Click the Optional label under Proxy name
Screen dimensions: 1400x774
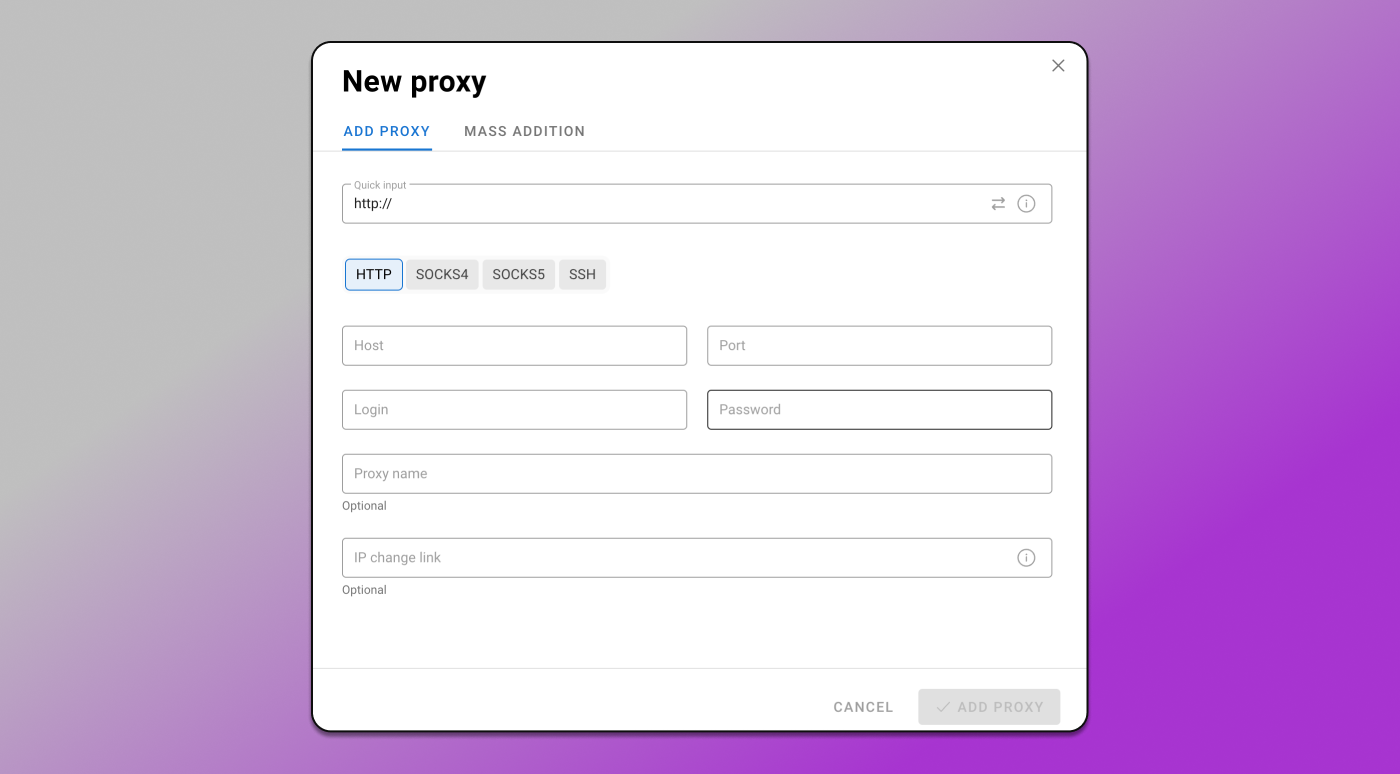click(364, 506)
